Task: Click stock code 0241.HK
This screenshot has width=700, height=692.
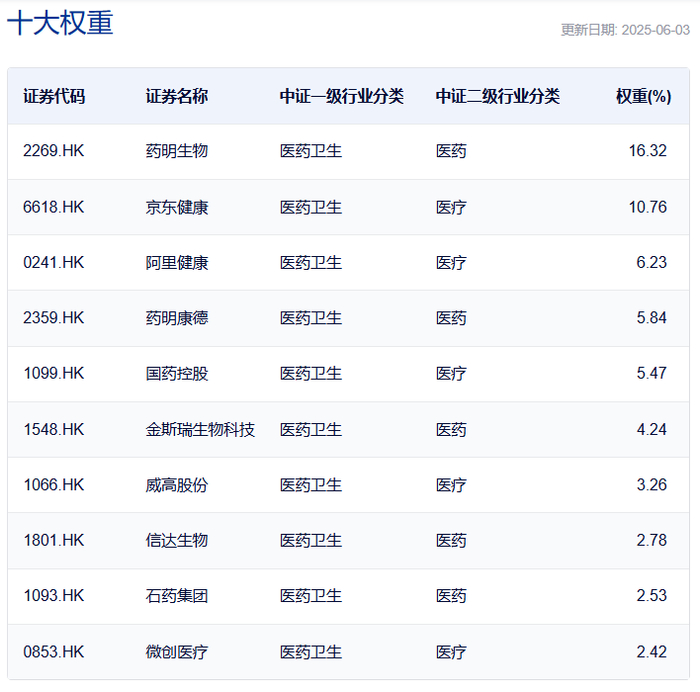Action: tap(54, 263)
